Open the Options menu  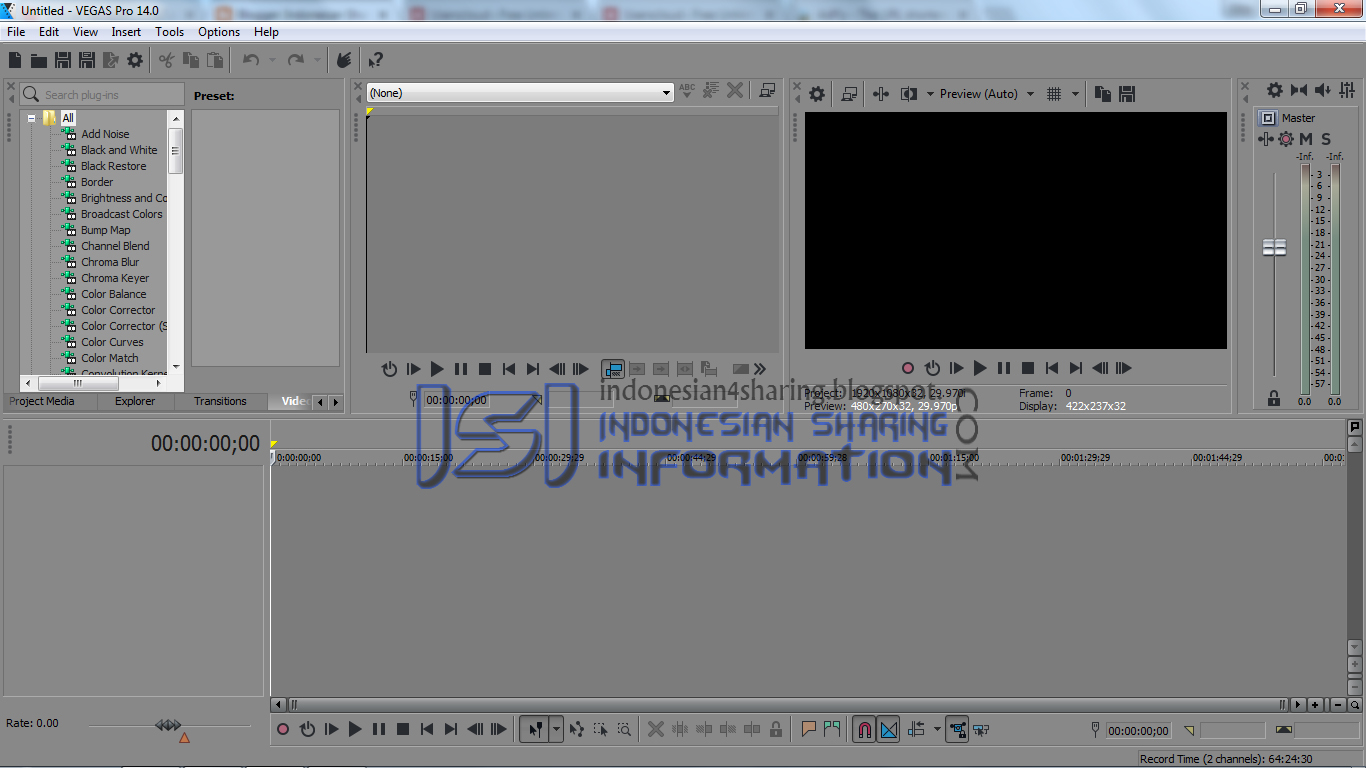[219, 32]
